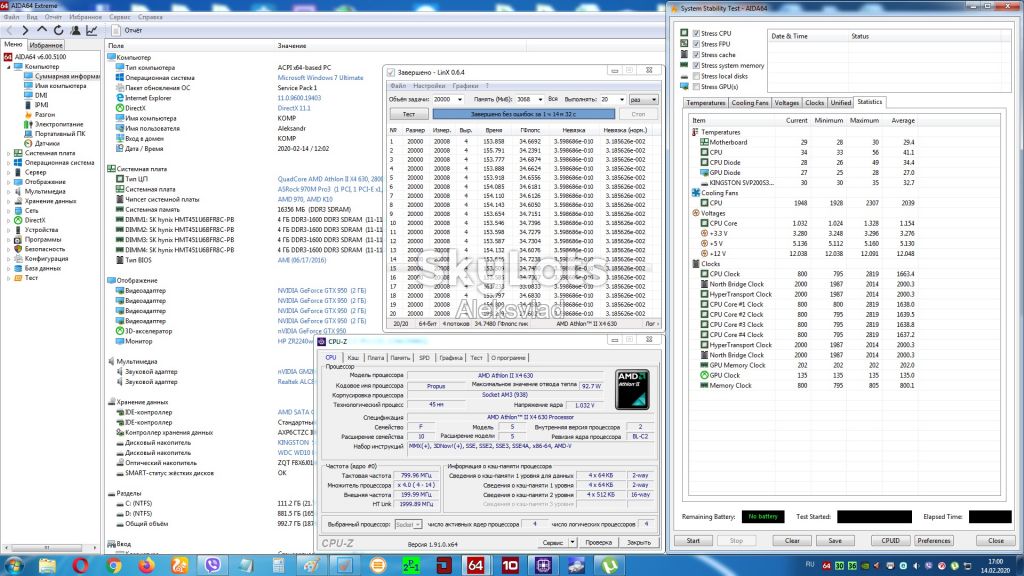
Task: Select Портативный ПК in the AIDA64 tree
Action: pyautogui.click(x=60, y=134)
